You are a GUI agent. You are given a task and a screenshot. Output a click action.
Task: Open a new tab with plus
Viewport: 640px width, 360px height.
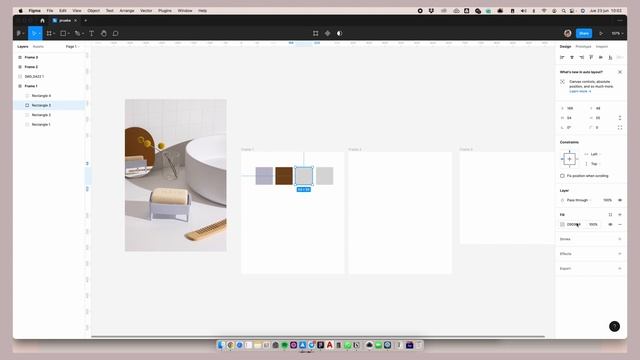86,20
